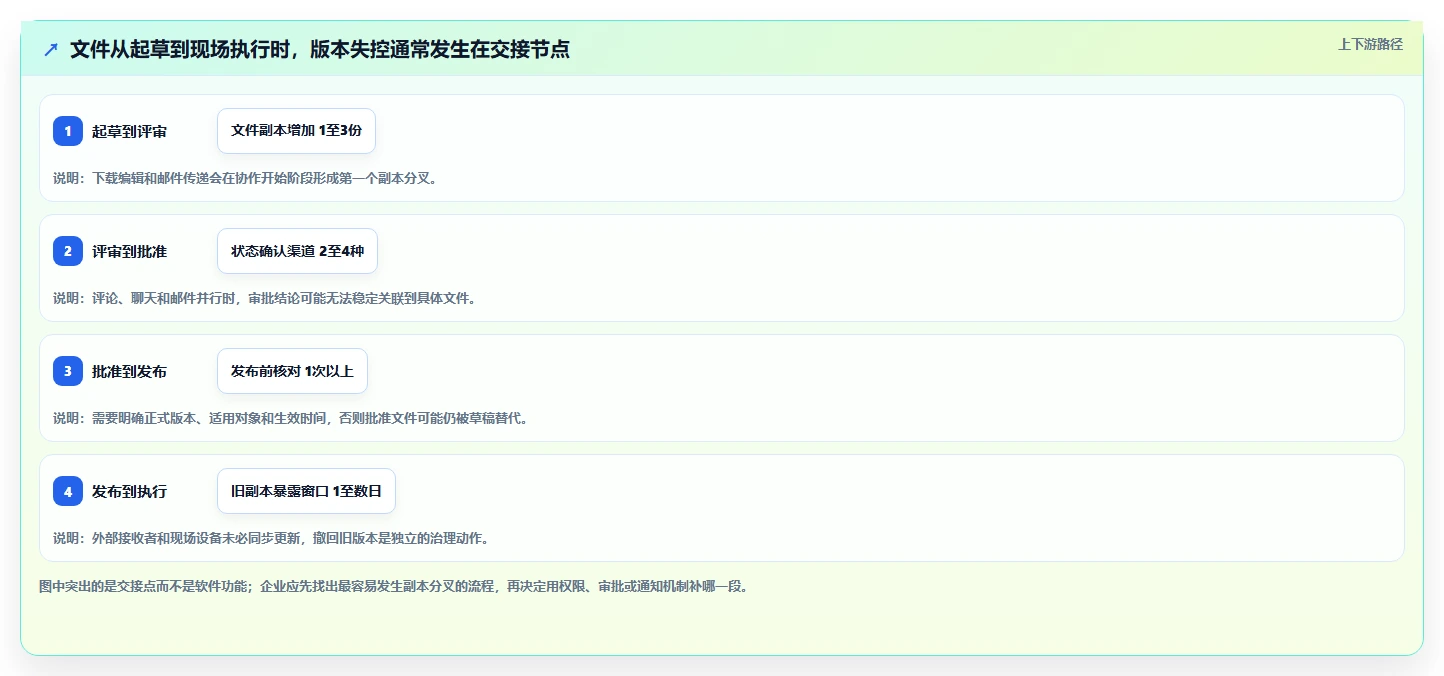1444x676 pixels.
Task: Click the note starting 说明：下载编辑和邮件传递
Action: 245,178
